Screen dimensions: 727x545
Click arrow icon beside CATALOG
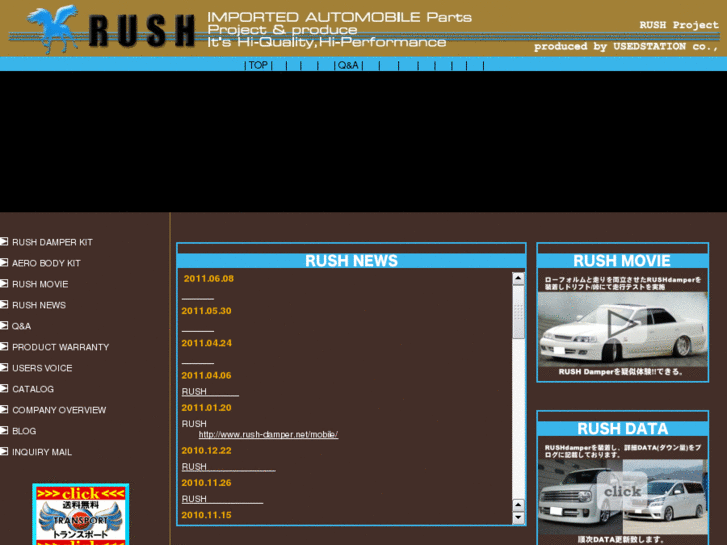tap(4, 388)
